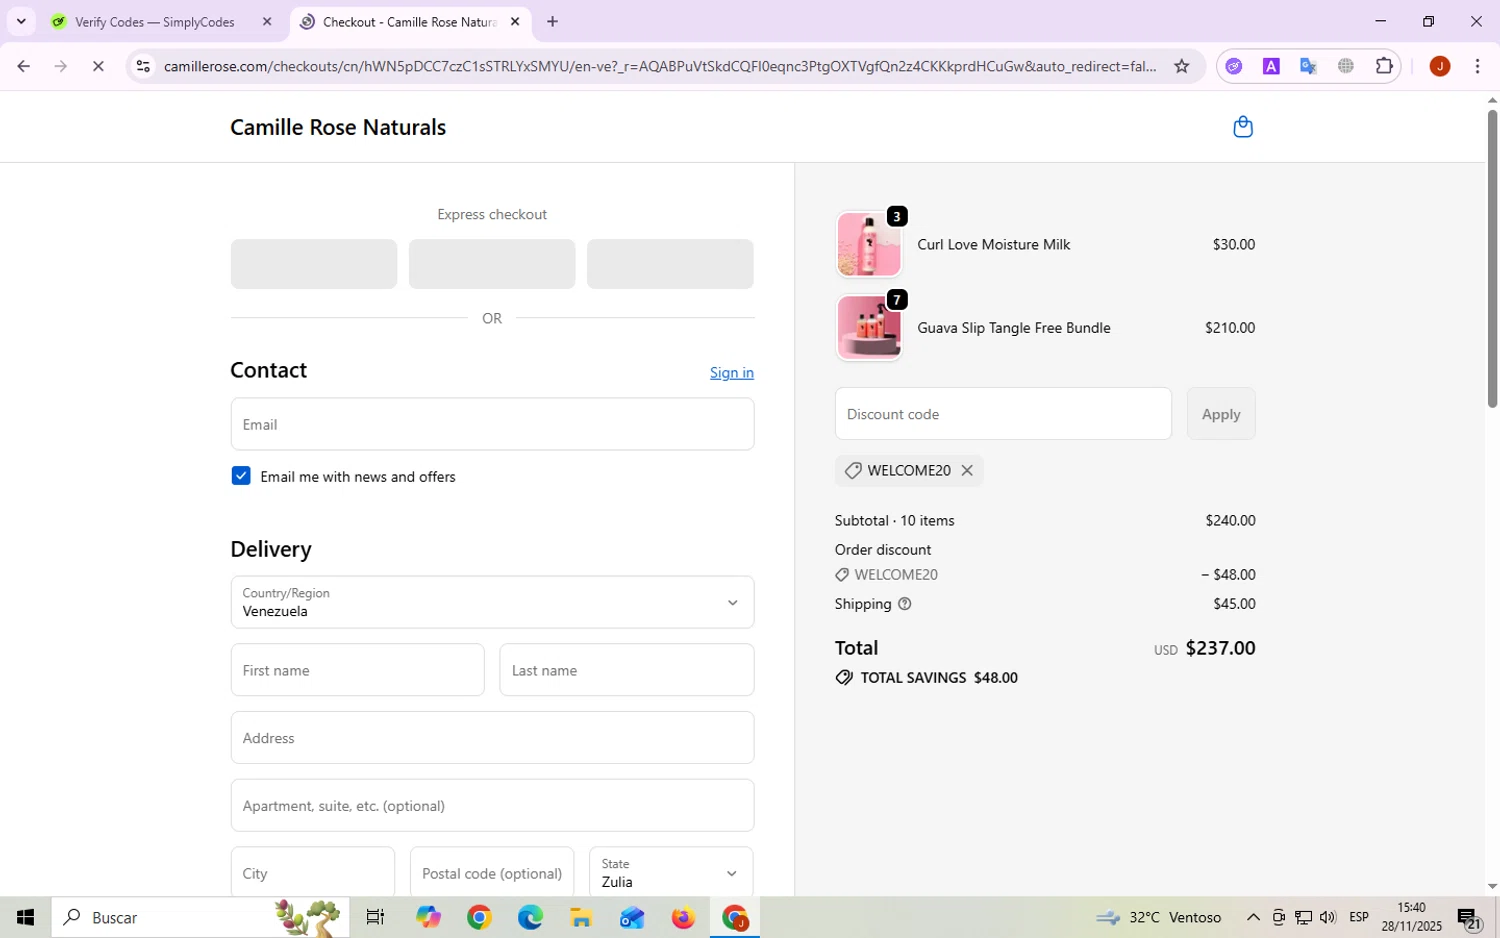Focus the First name field
The height and width of the screenshot is (938, 1500).
tap(357, 670)
